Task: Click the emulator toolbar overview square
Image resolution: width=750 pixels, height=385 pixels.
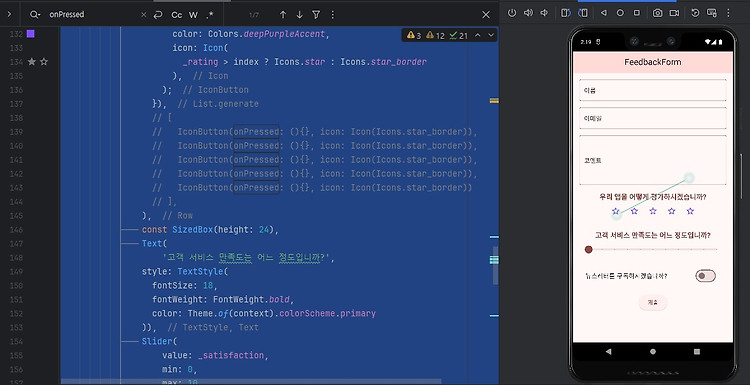Action: (x=637, y=13)
